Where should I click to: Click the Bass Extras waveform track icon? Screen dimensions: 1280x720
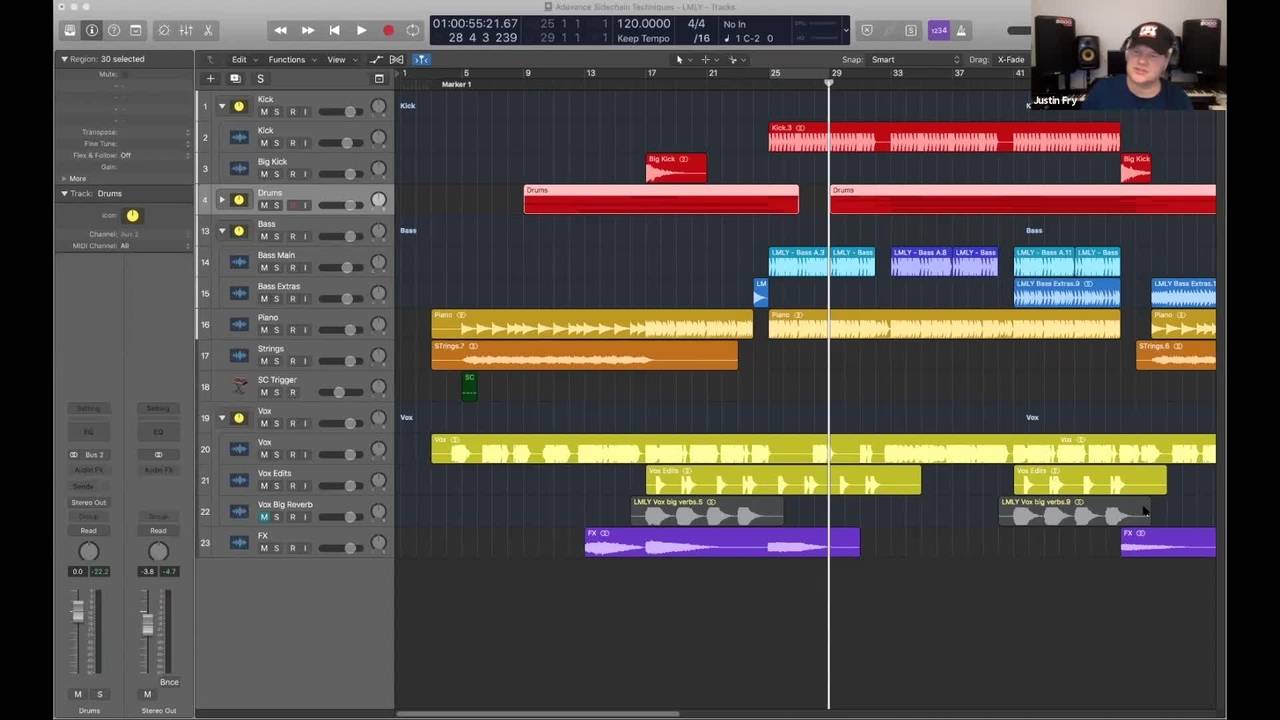pos(239,293)
